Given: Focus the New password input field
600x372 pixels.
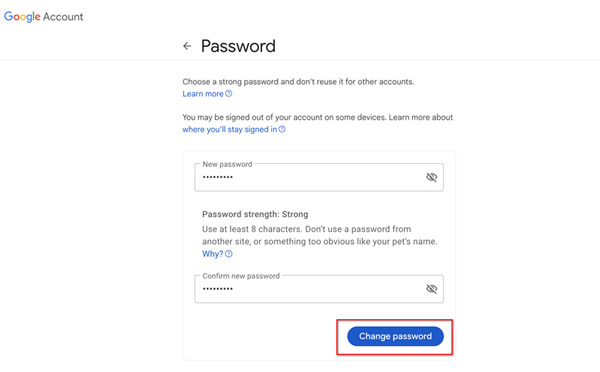Looking at the screenshot, I should click(319, 177).
